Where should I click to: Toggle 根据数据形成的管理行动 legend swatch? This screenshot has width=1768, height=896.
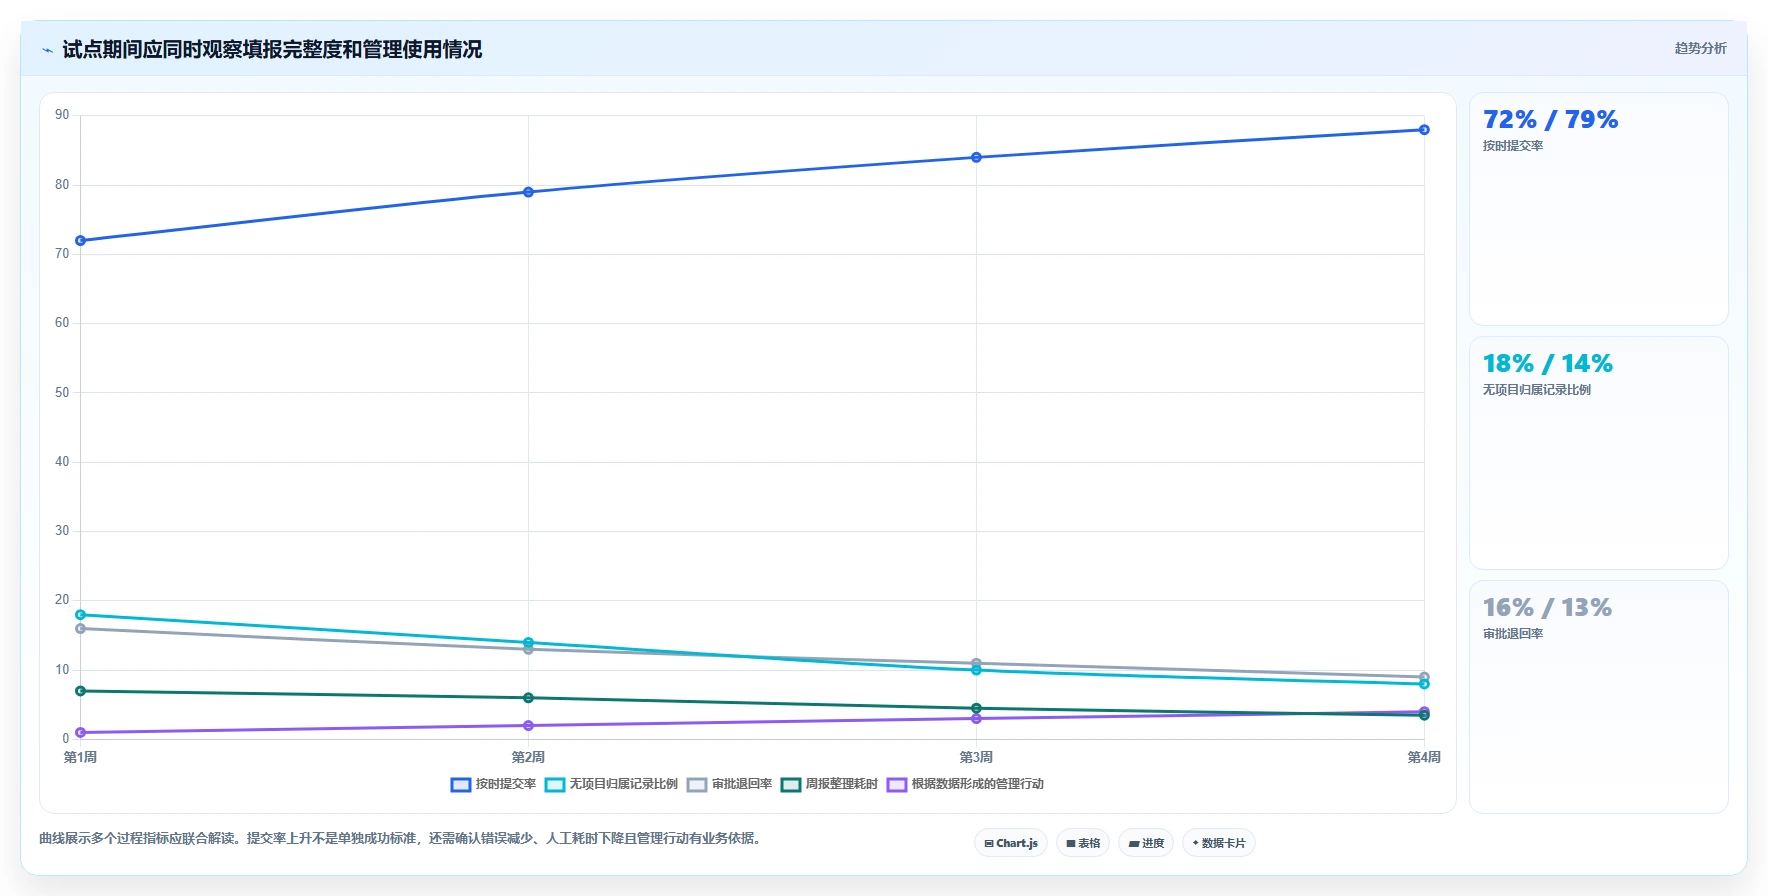tap(897, 785)
